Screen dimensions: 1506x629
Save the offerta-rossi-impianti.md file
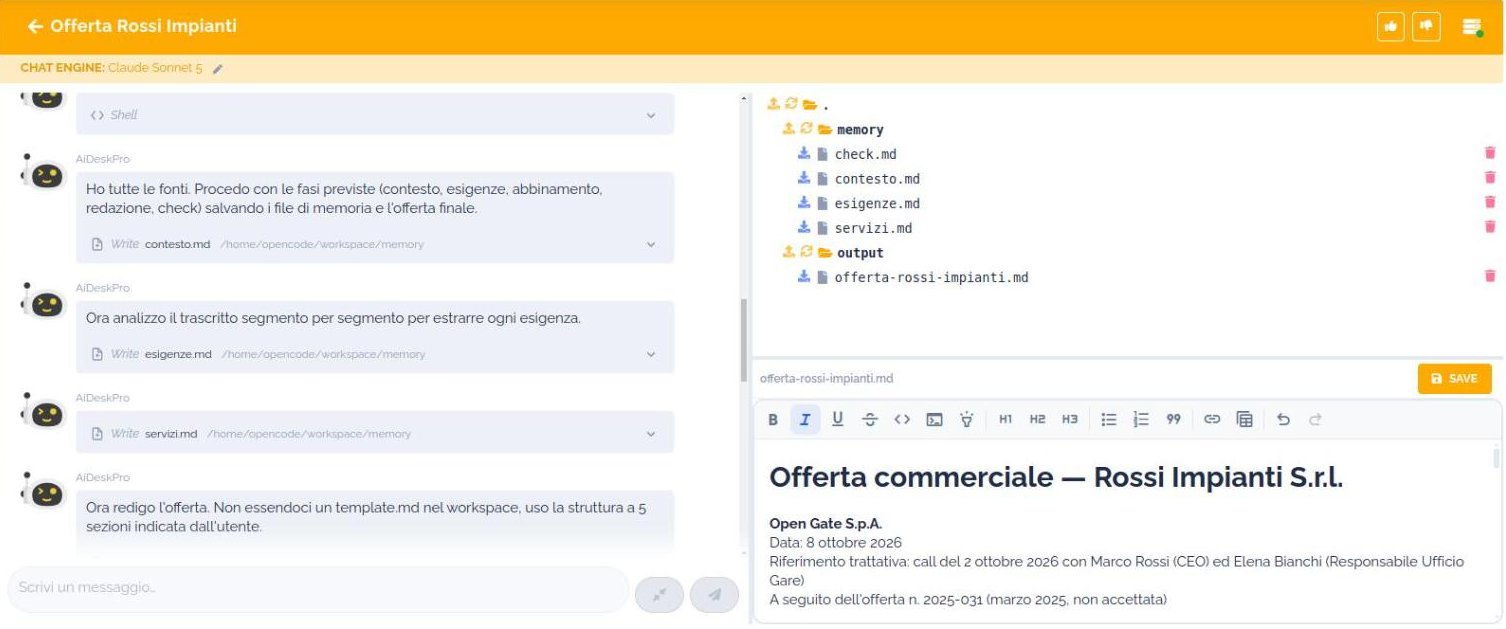(1454, 379)
